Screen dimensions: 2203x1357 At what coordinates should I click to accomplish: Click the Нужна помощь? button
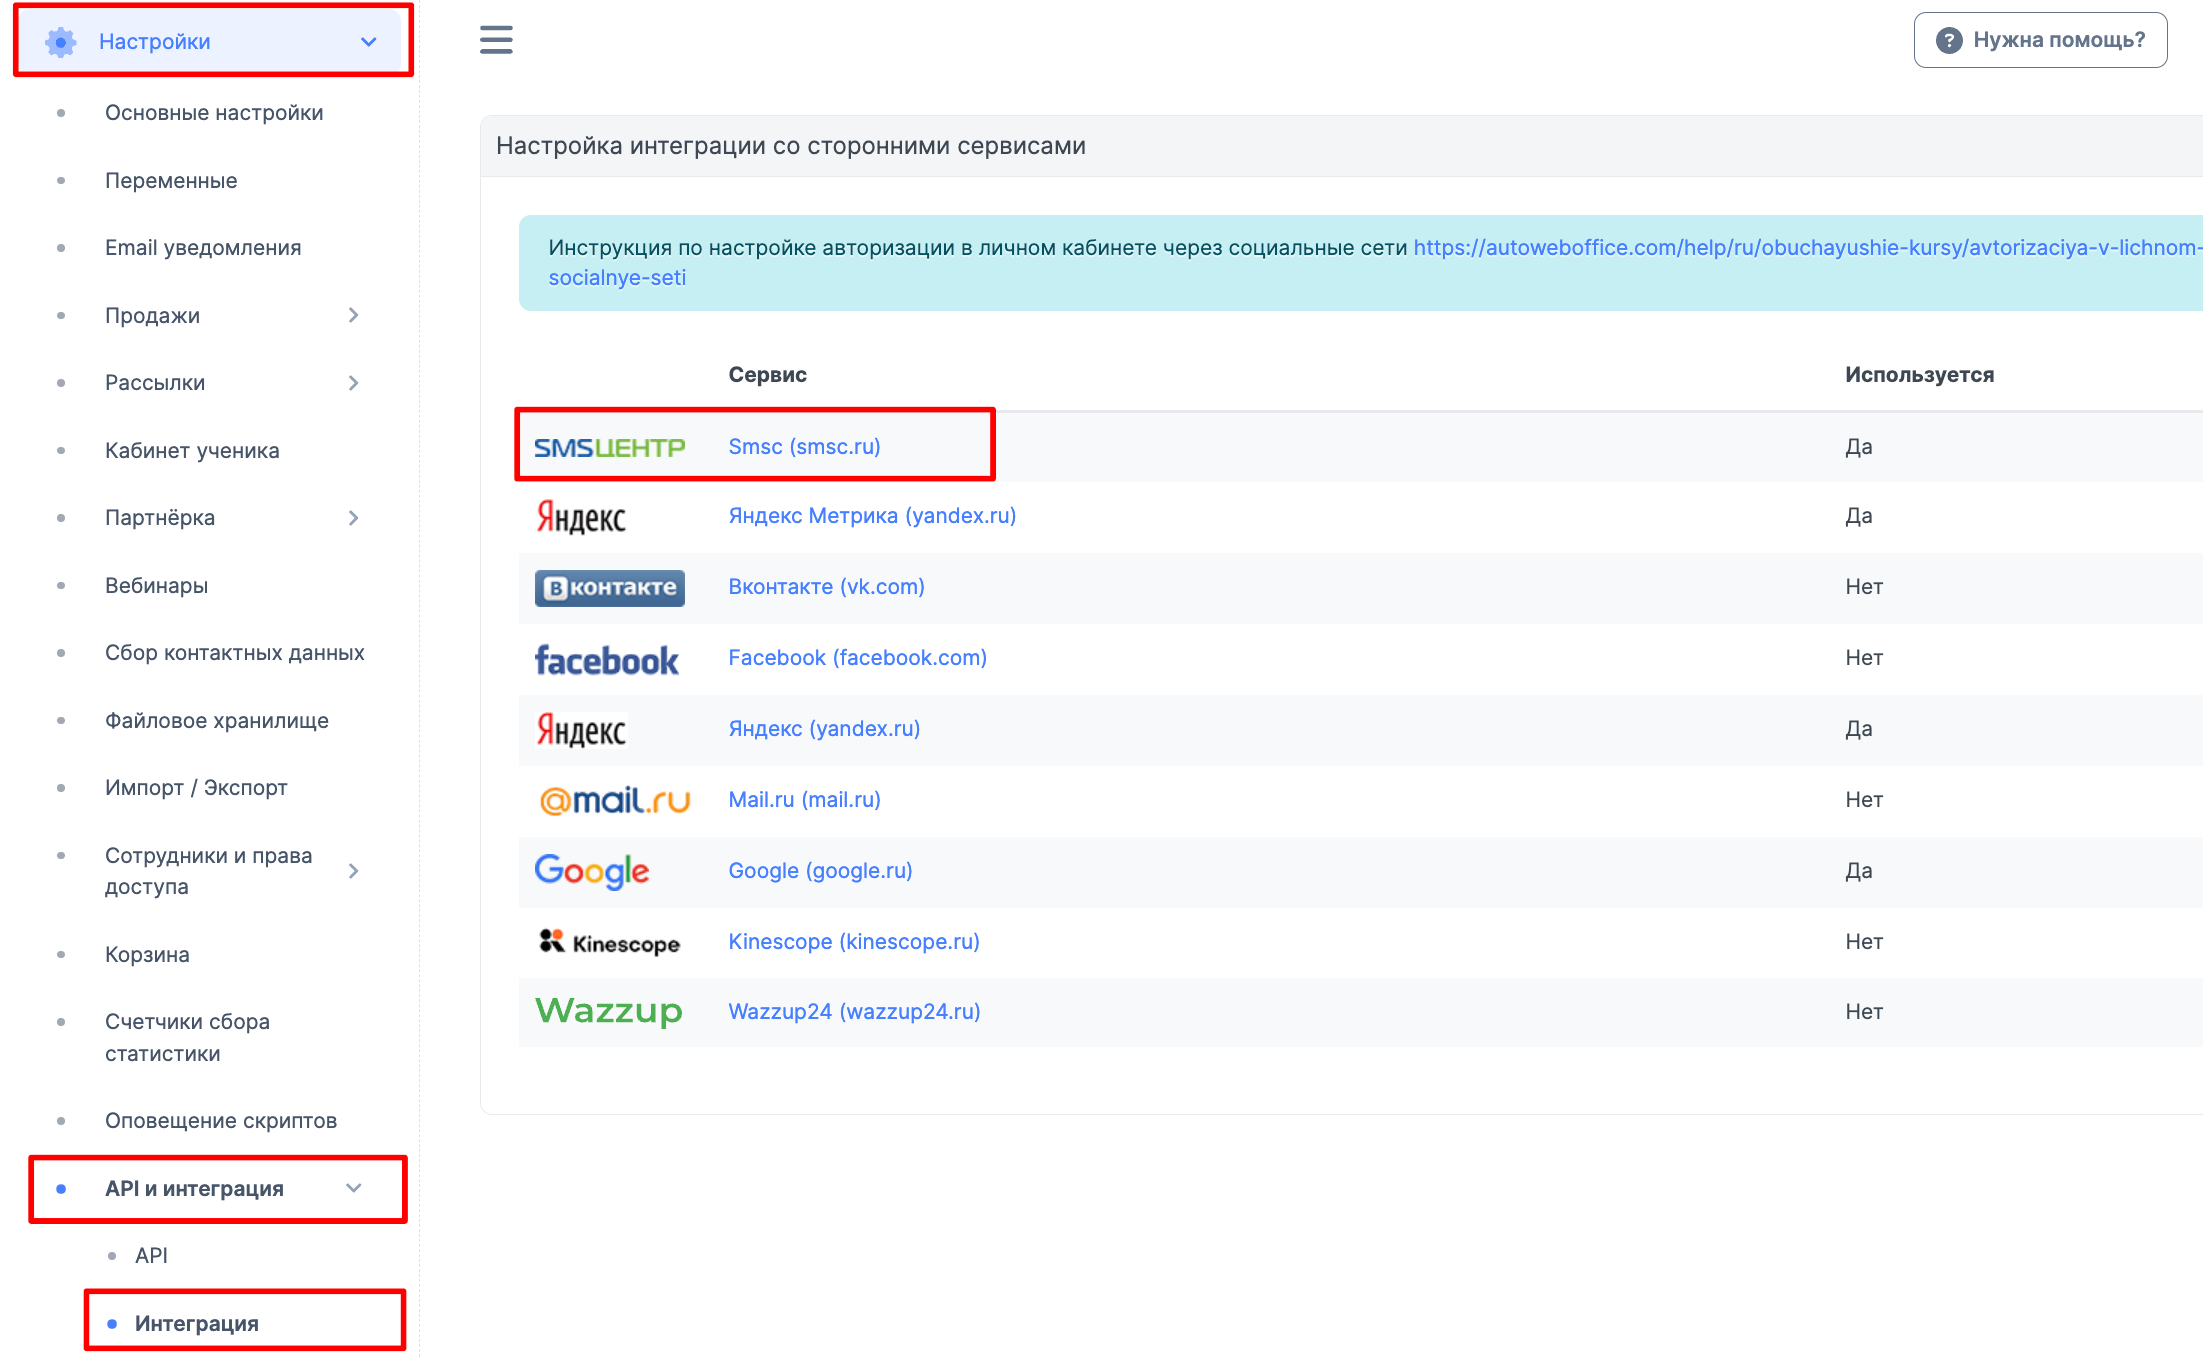(x=2040, y=40)
